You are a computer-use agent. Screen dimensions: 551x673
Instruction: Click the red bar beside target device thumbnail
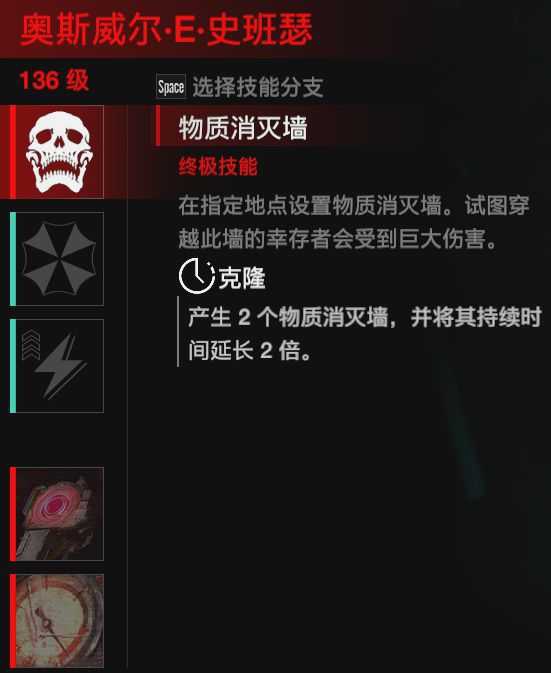13,514
